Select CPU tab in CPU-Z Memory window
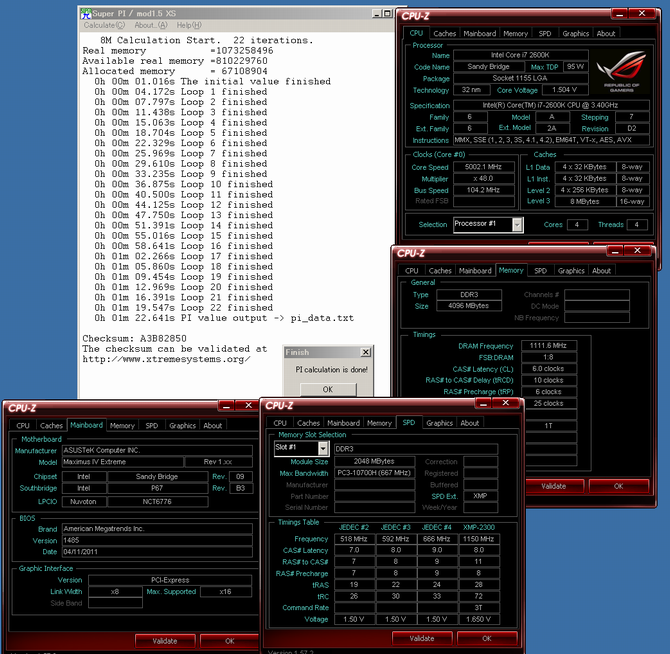The width and height of the screenshot is (670, 654). (x=411, y=271)
